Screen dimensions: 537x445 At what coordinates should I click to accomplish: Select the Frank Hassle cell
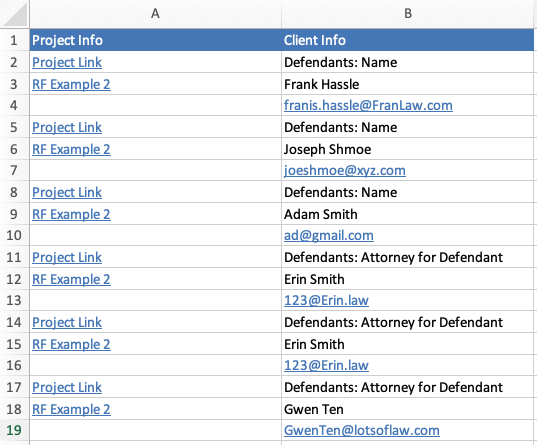coord(408,84)
